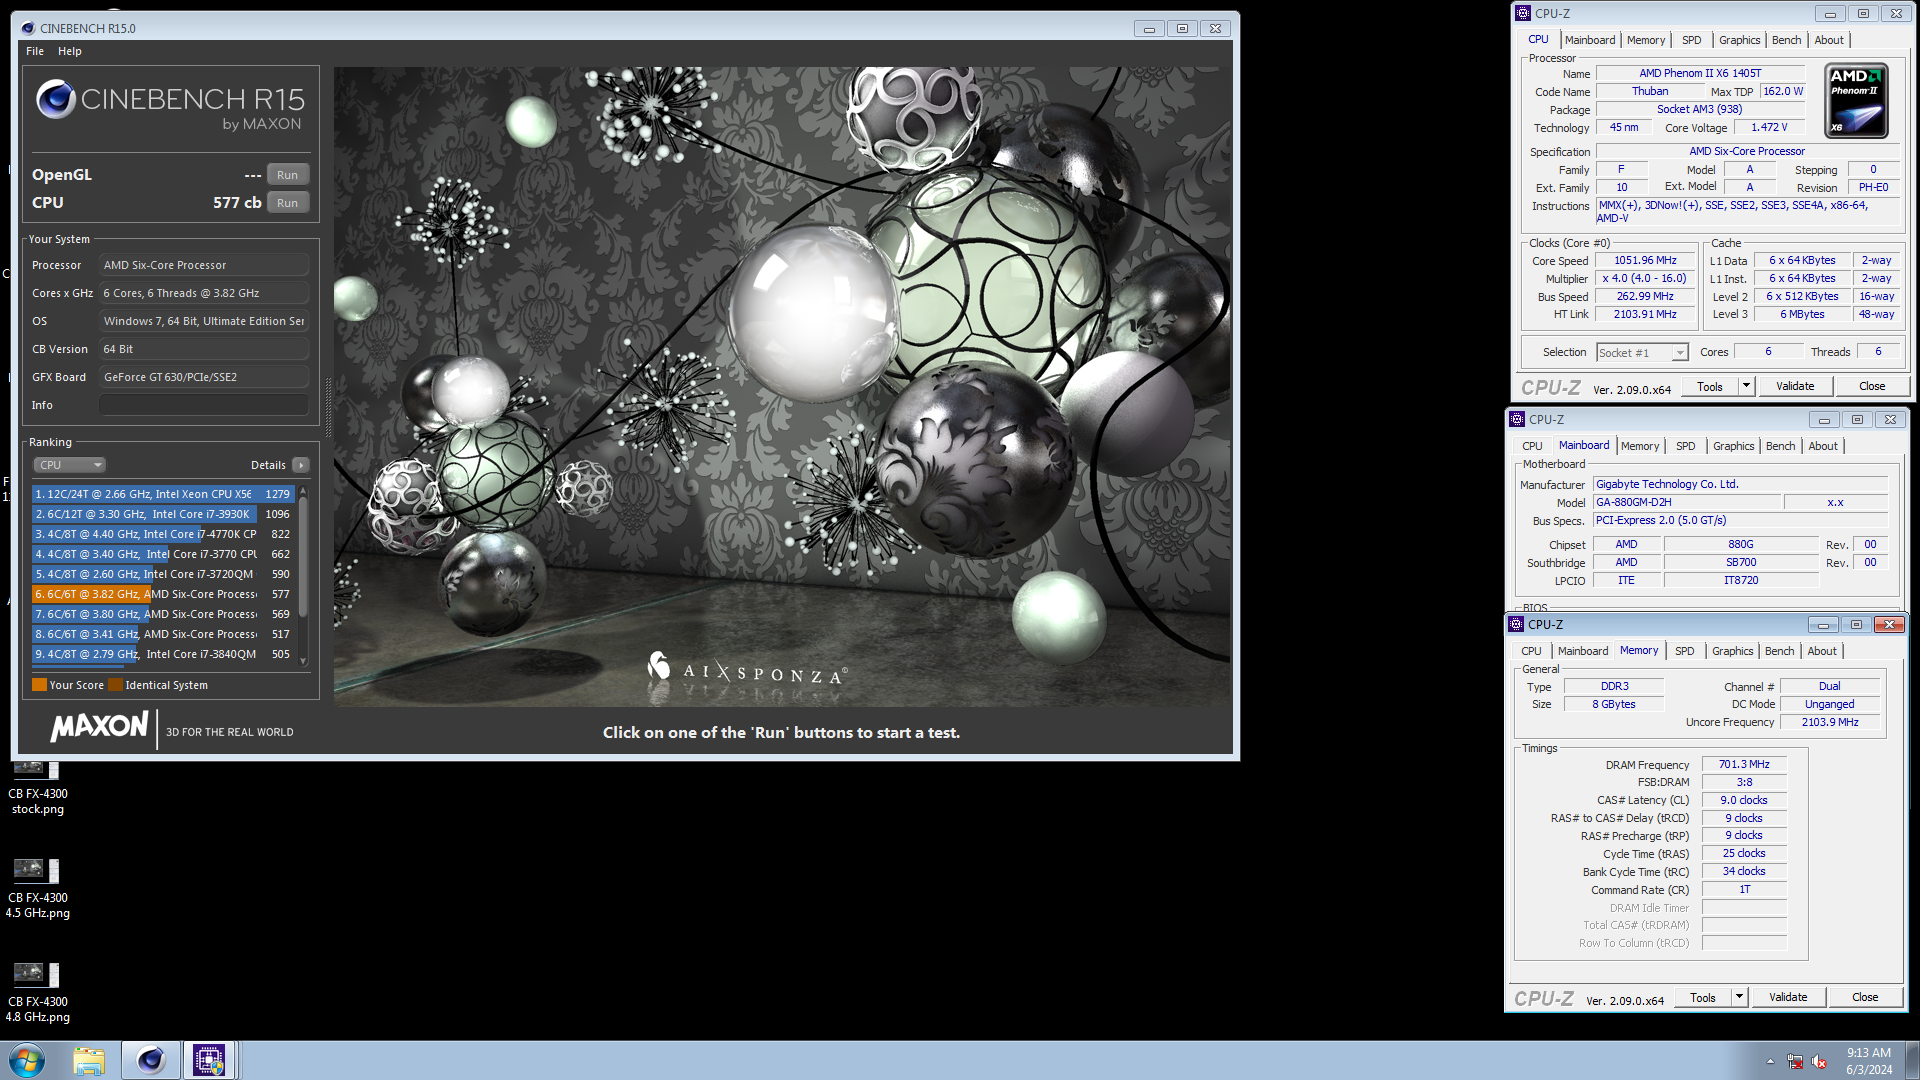Image resolution: width=1920 pixels, height=1080 pixels.
Task: Select ranking row 3.41 GHz AMD 517
Action: click(163, 634)
